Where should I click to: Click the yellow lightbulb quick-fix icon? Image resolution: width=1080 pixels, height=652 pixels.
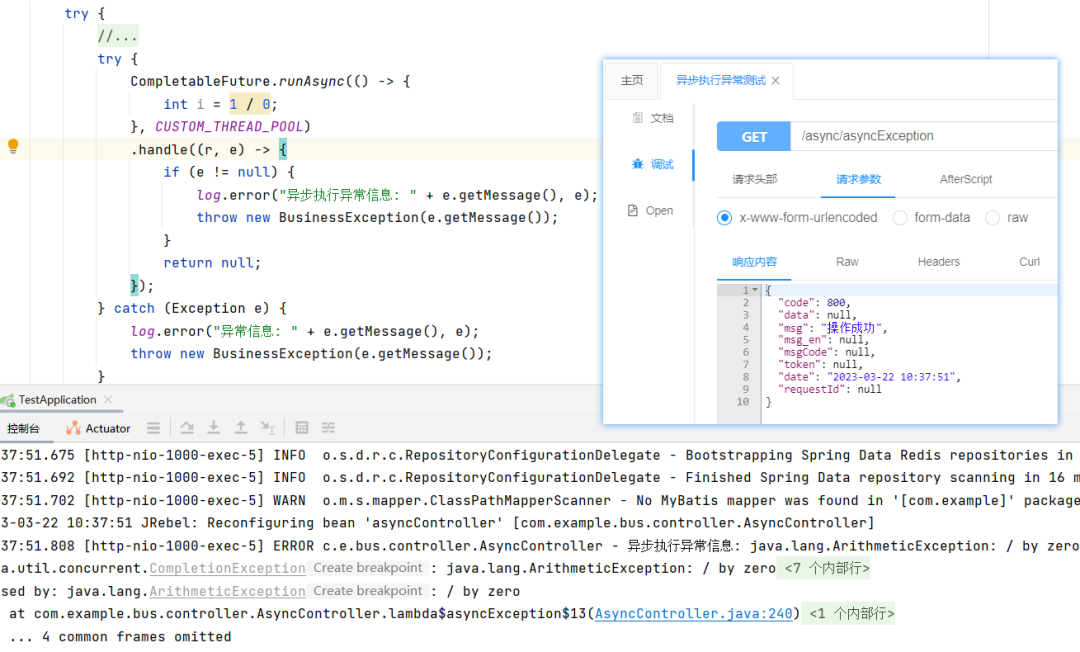[12, 146]
